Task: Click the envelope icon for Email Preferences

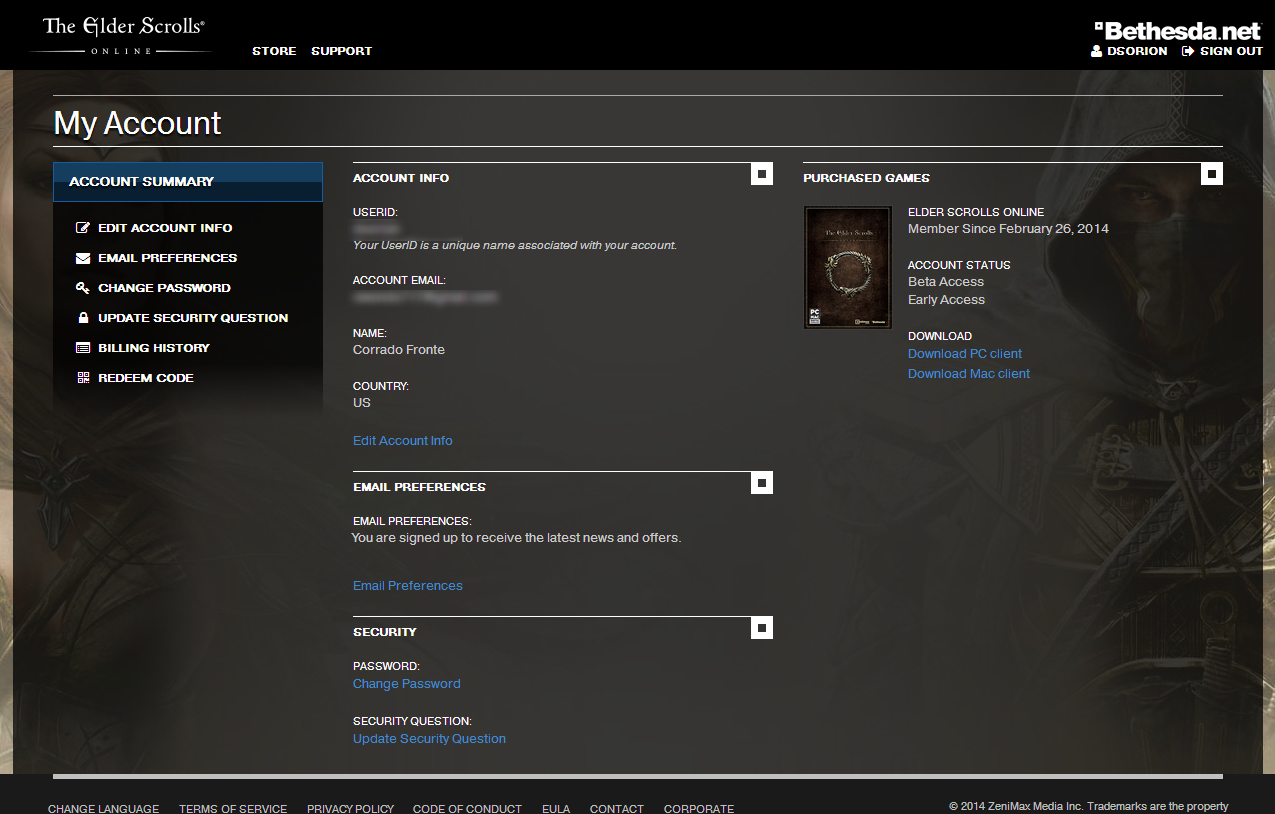Action: pos(83,258)
